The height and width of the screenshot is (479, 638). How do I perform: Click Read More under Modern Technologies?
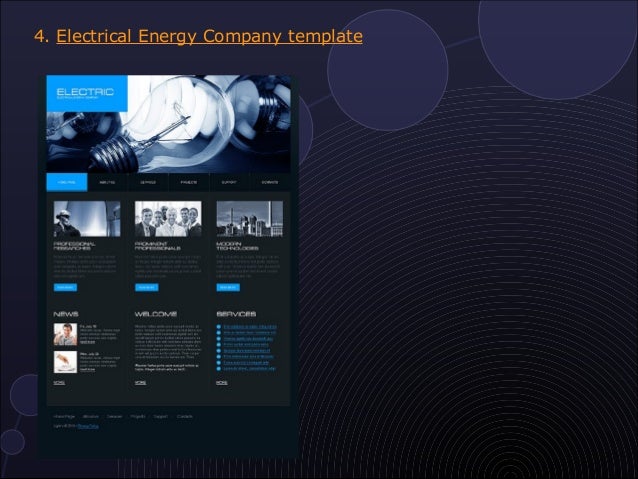pyautogui.click(x=228, y=287)
